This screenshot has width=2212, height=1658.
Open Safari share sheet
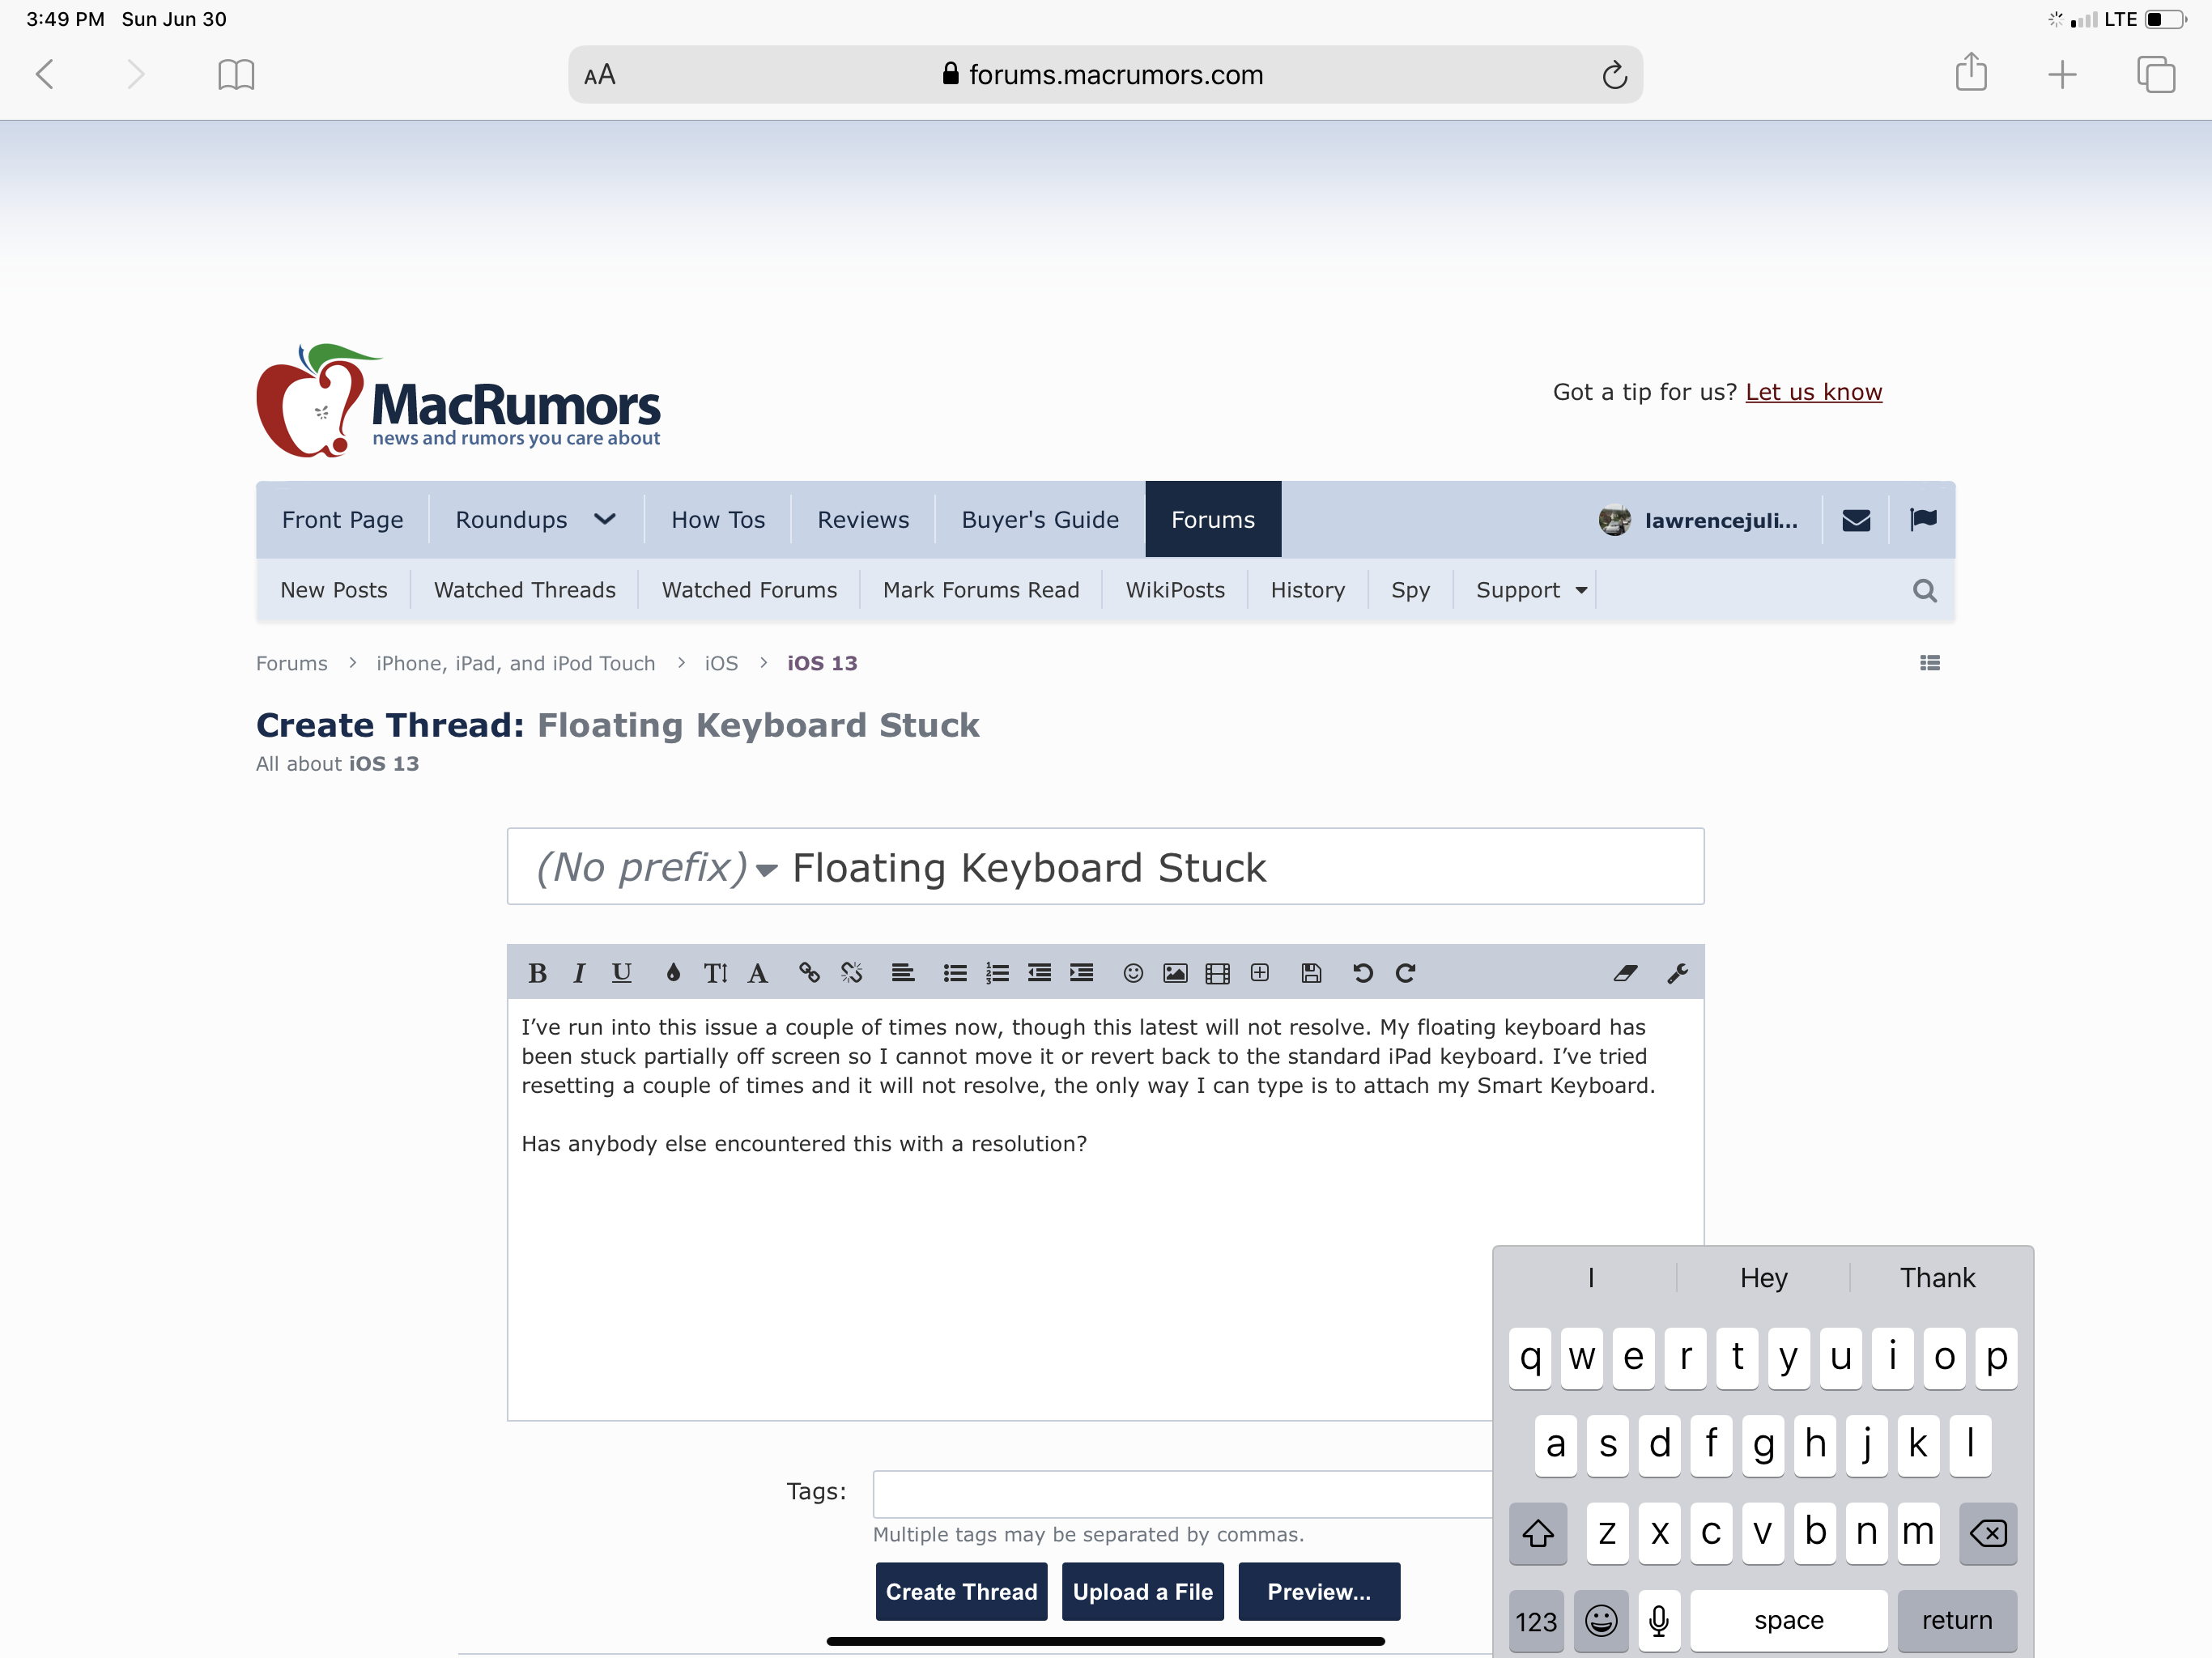(x=1971, y=73)
